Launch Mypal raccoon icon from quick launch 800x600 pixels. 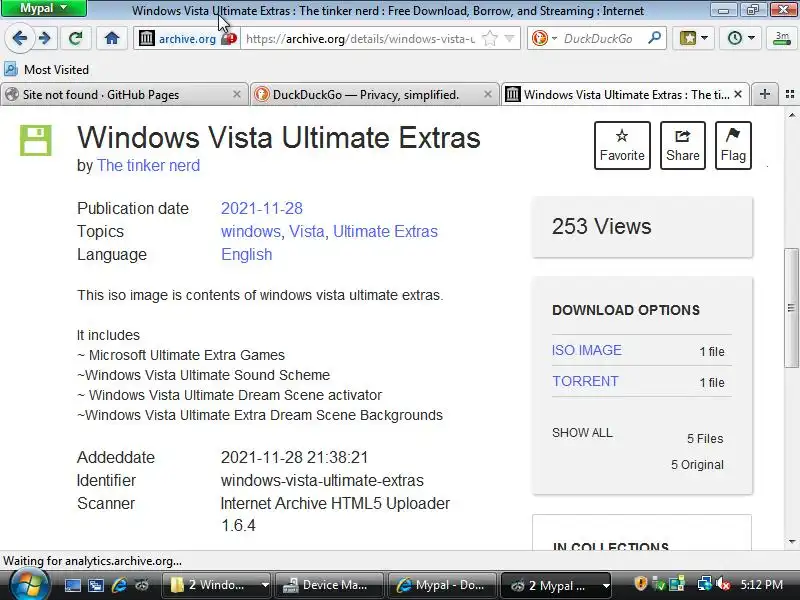tap(141, 585)
